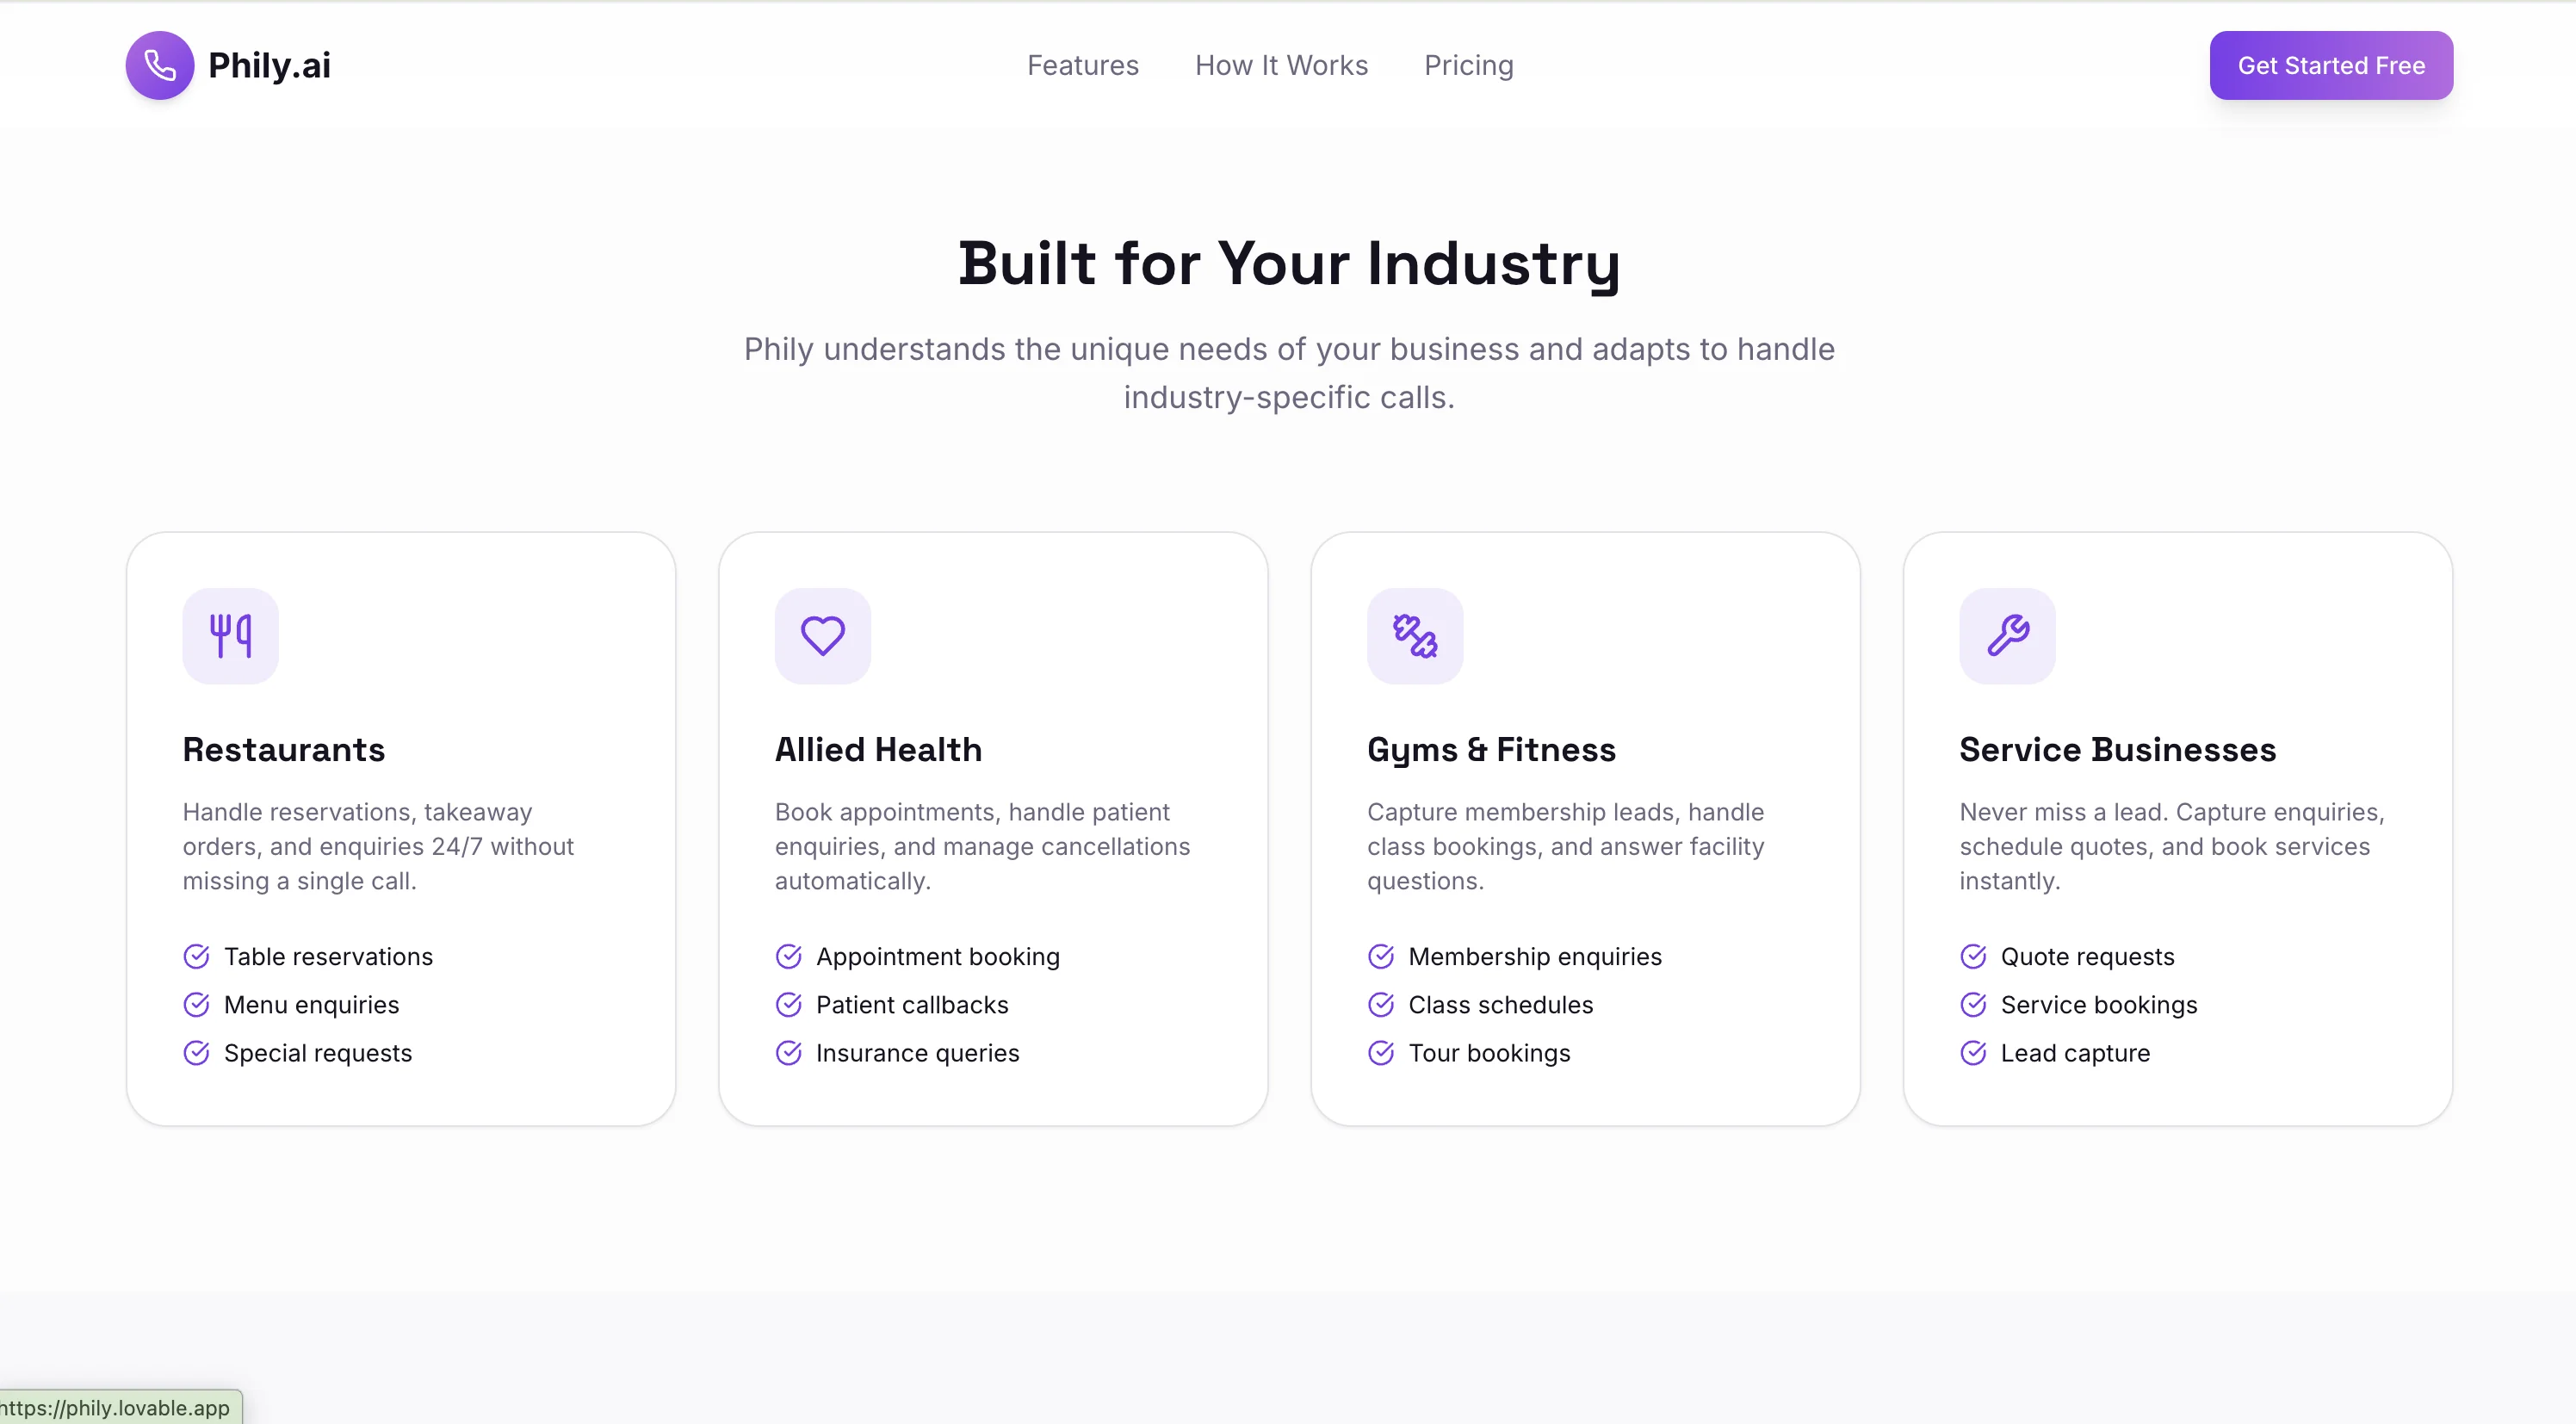Click the Allied Health heart icon
Viewport: 2576px width, 1424px height.
pyautogui.click(x=822, y=636)
